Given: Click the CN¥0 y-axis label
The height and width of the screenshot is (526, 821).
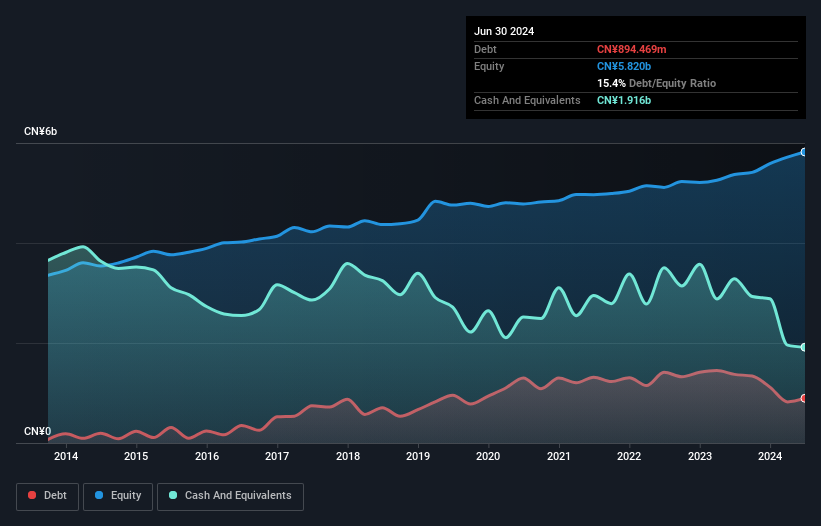Looking at the screenshot, I should (38, 431).
